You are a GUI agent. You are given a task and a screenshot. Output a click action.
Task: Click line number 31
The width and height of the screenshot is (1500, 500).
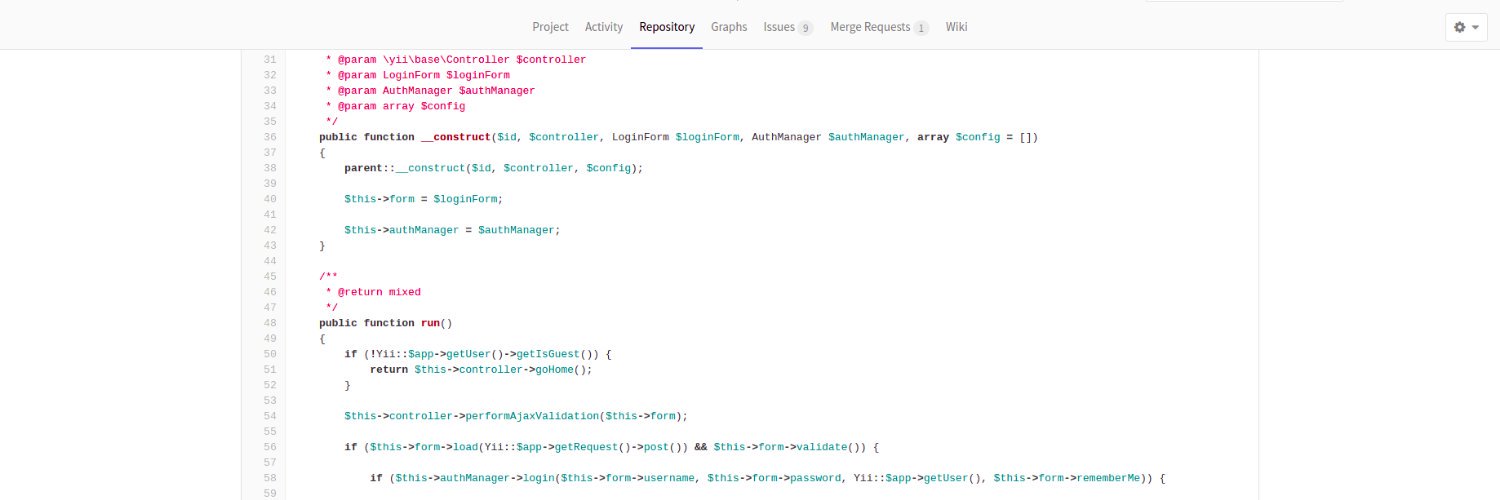tap(270, 60)
